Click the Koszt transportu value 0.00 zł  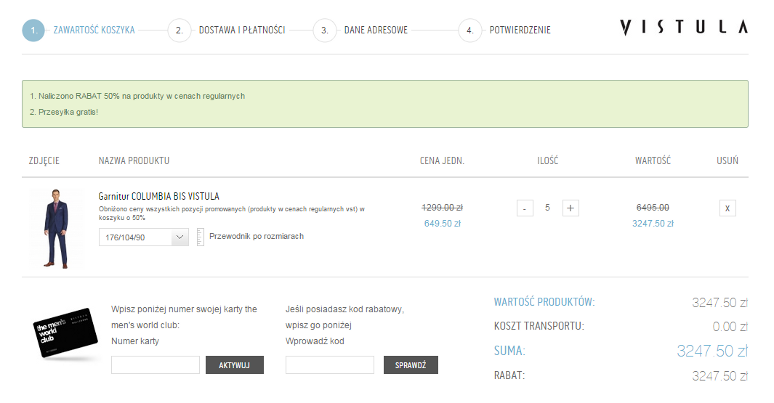730,326
